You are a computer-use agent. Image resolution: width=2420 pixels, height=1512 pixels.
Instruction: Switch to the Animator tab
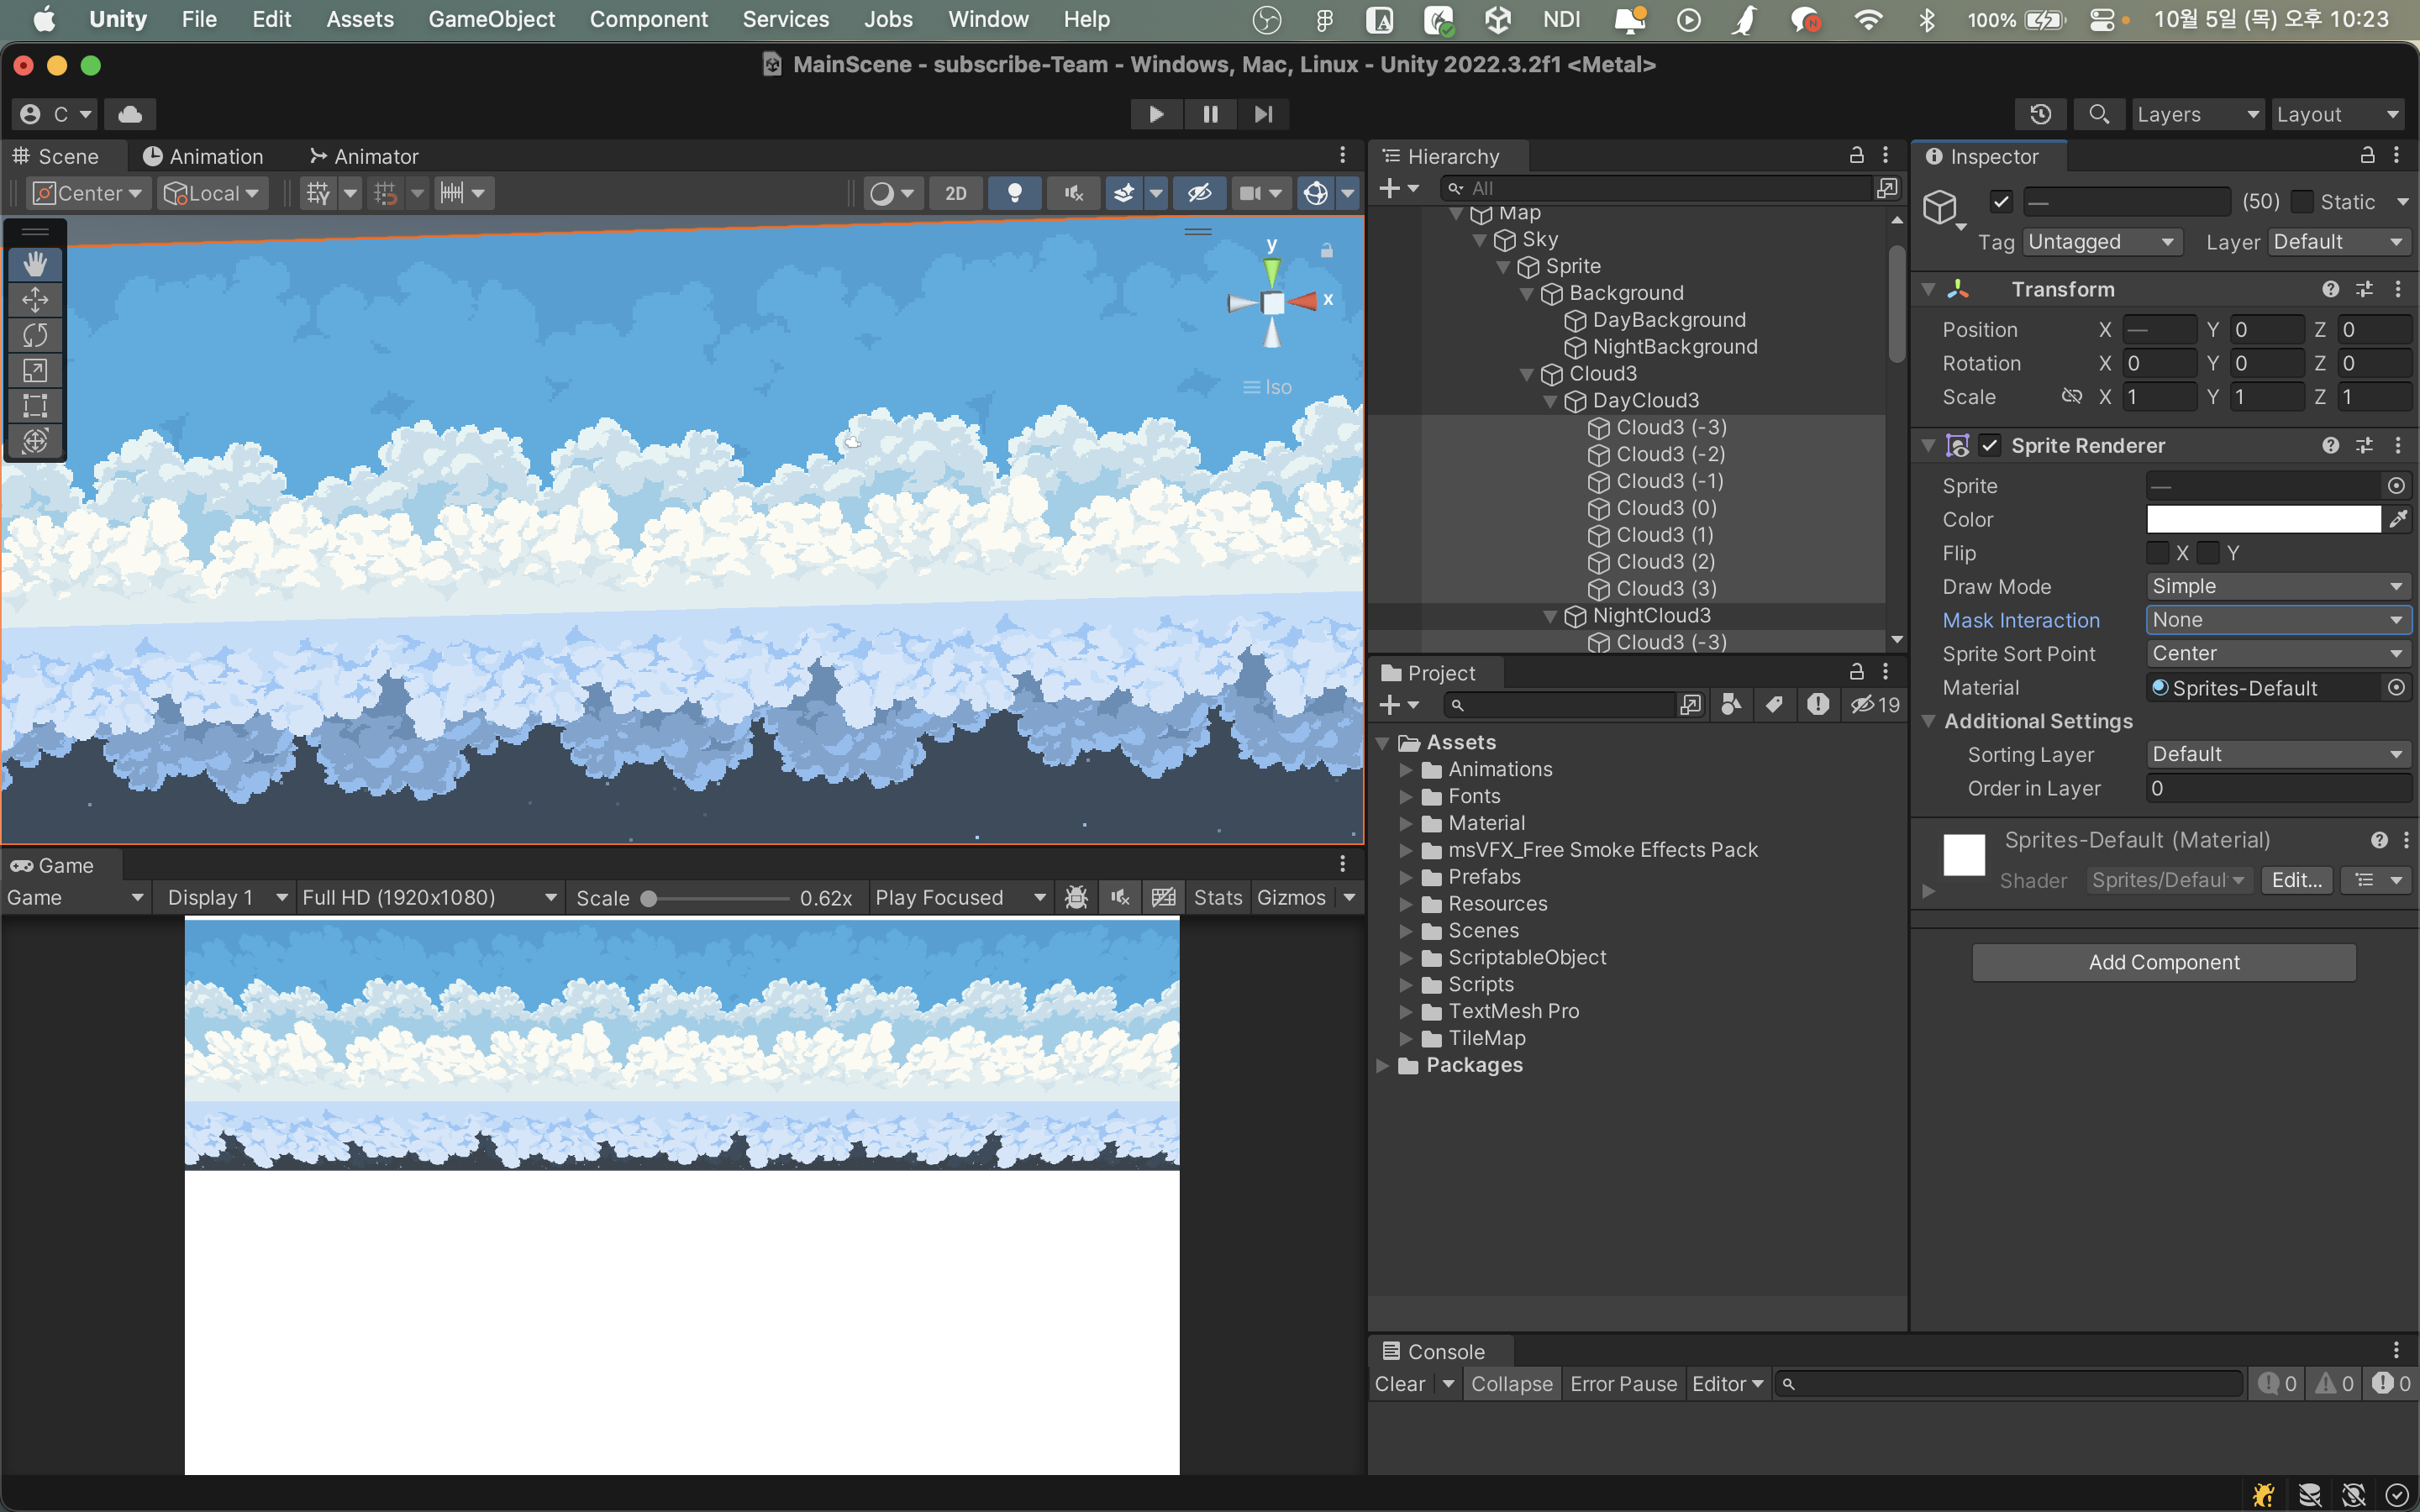pyautogui.click(x=364, y=157)
